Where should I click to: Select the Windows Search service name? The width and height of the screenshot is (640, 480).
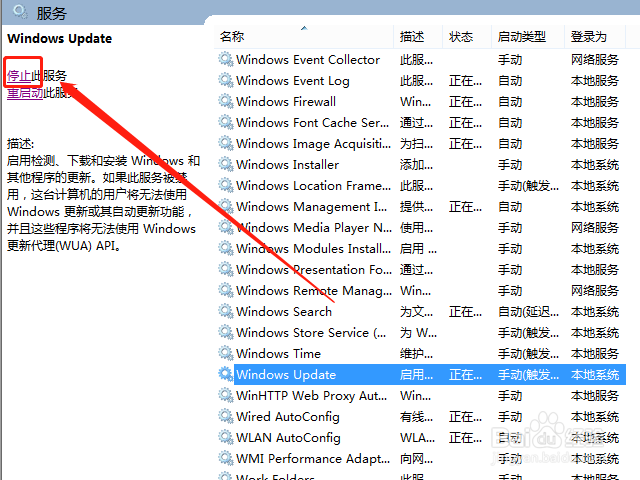[x=284, y=312]
